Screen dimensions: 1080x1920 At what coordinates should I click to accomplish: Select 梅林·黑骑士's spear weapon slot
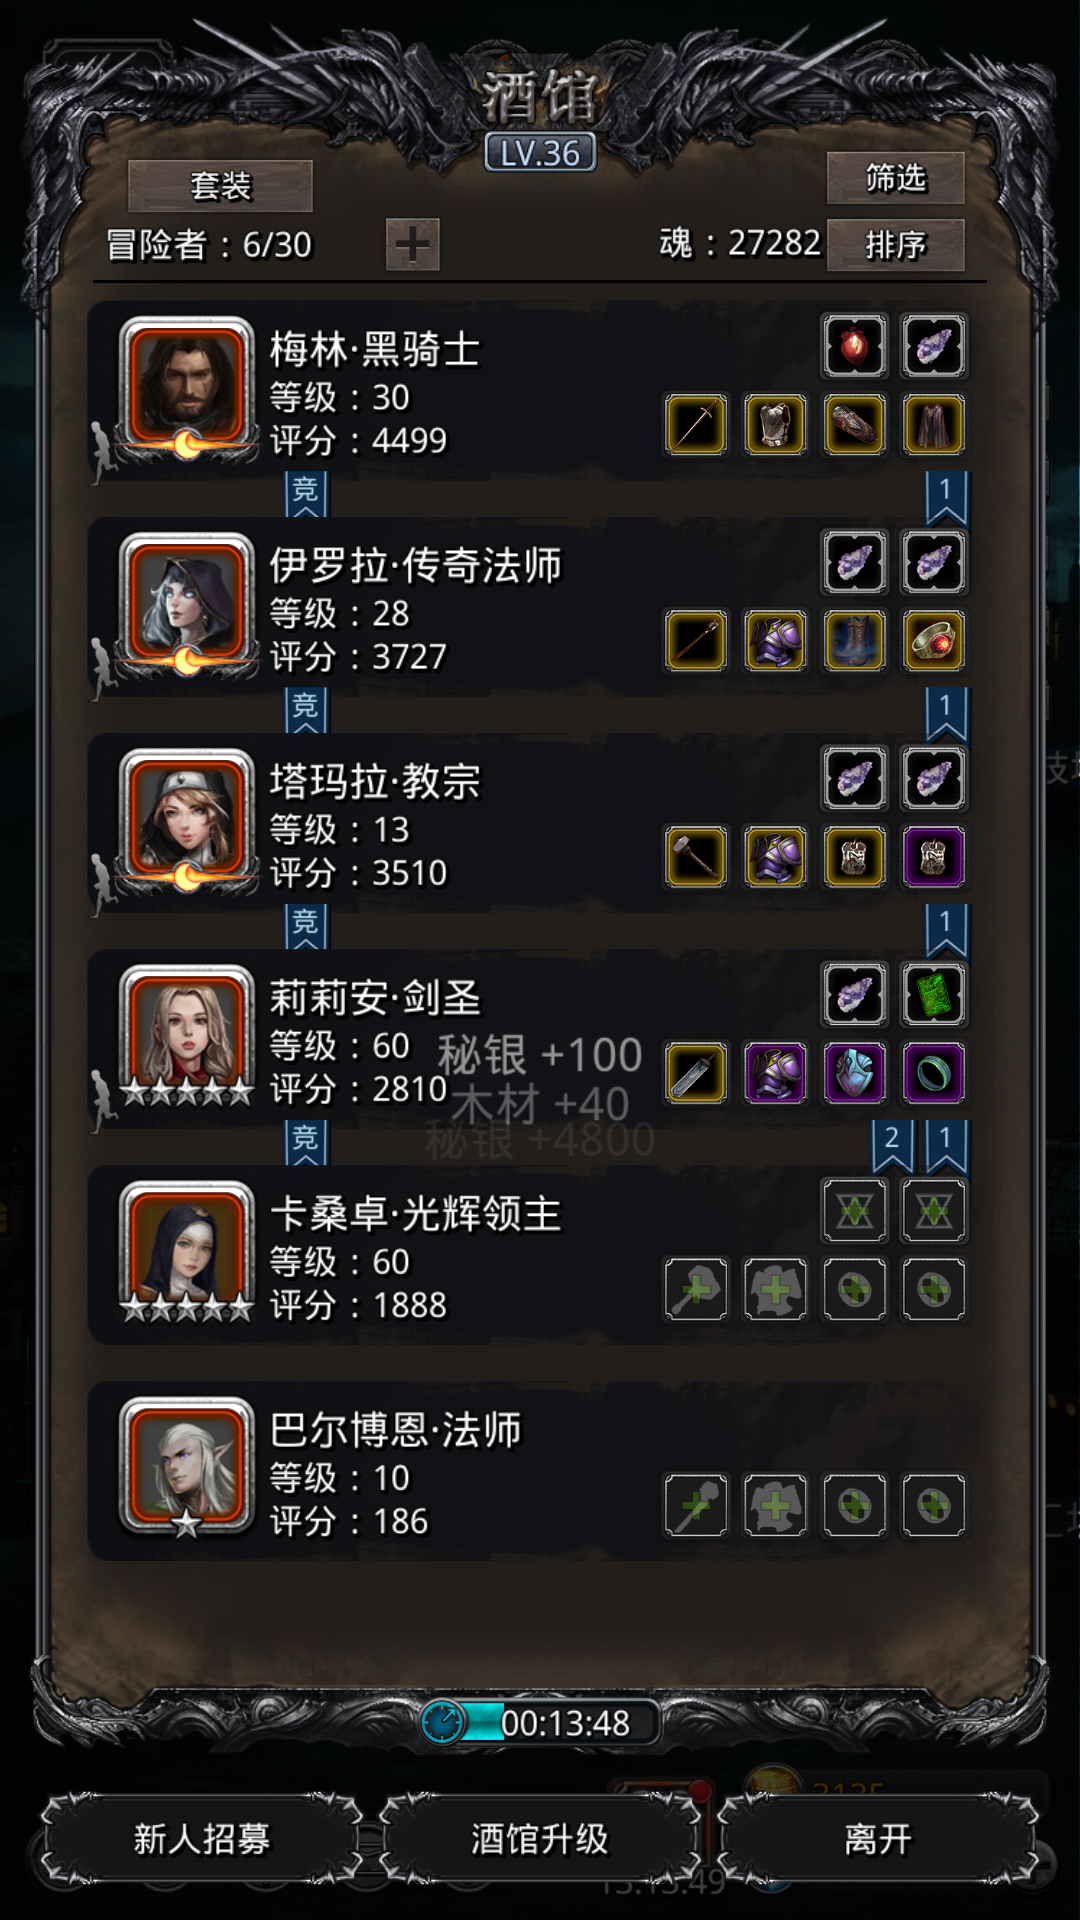[x=696, y=424]
